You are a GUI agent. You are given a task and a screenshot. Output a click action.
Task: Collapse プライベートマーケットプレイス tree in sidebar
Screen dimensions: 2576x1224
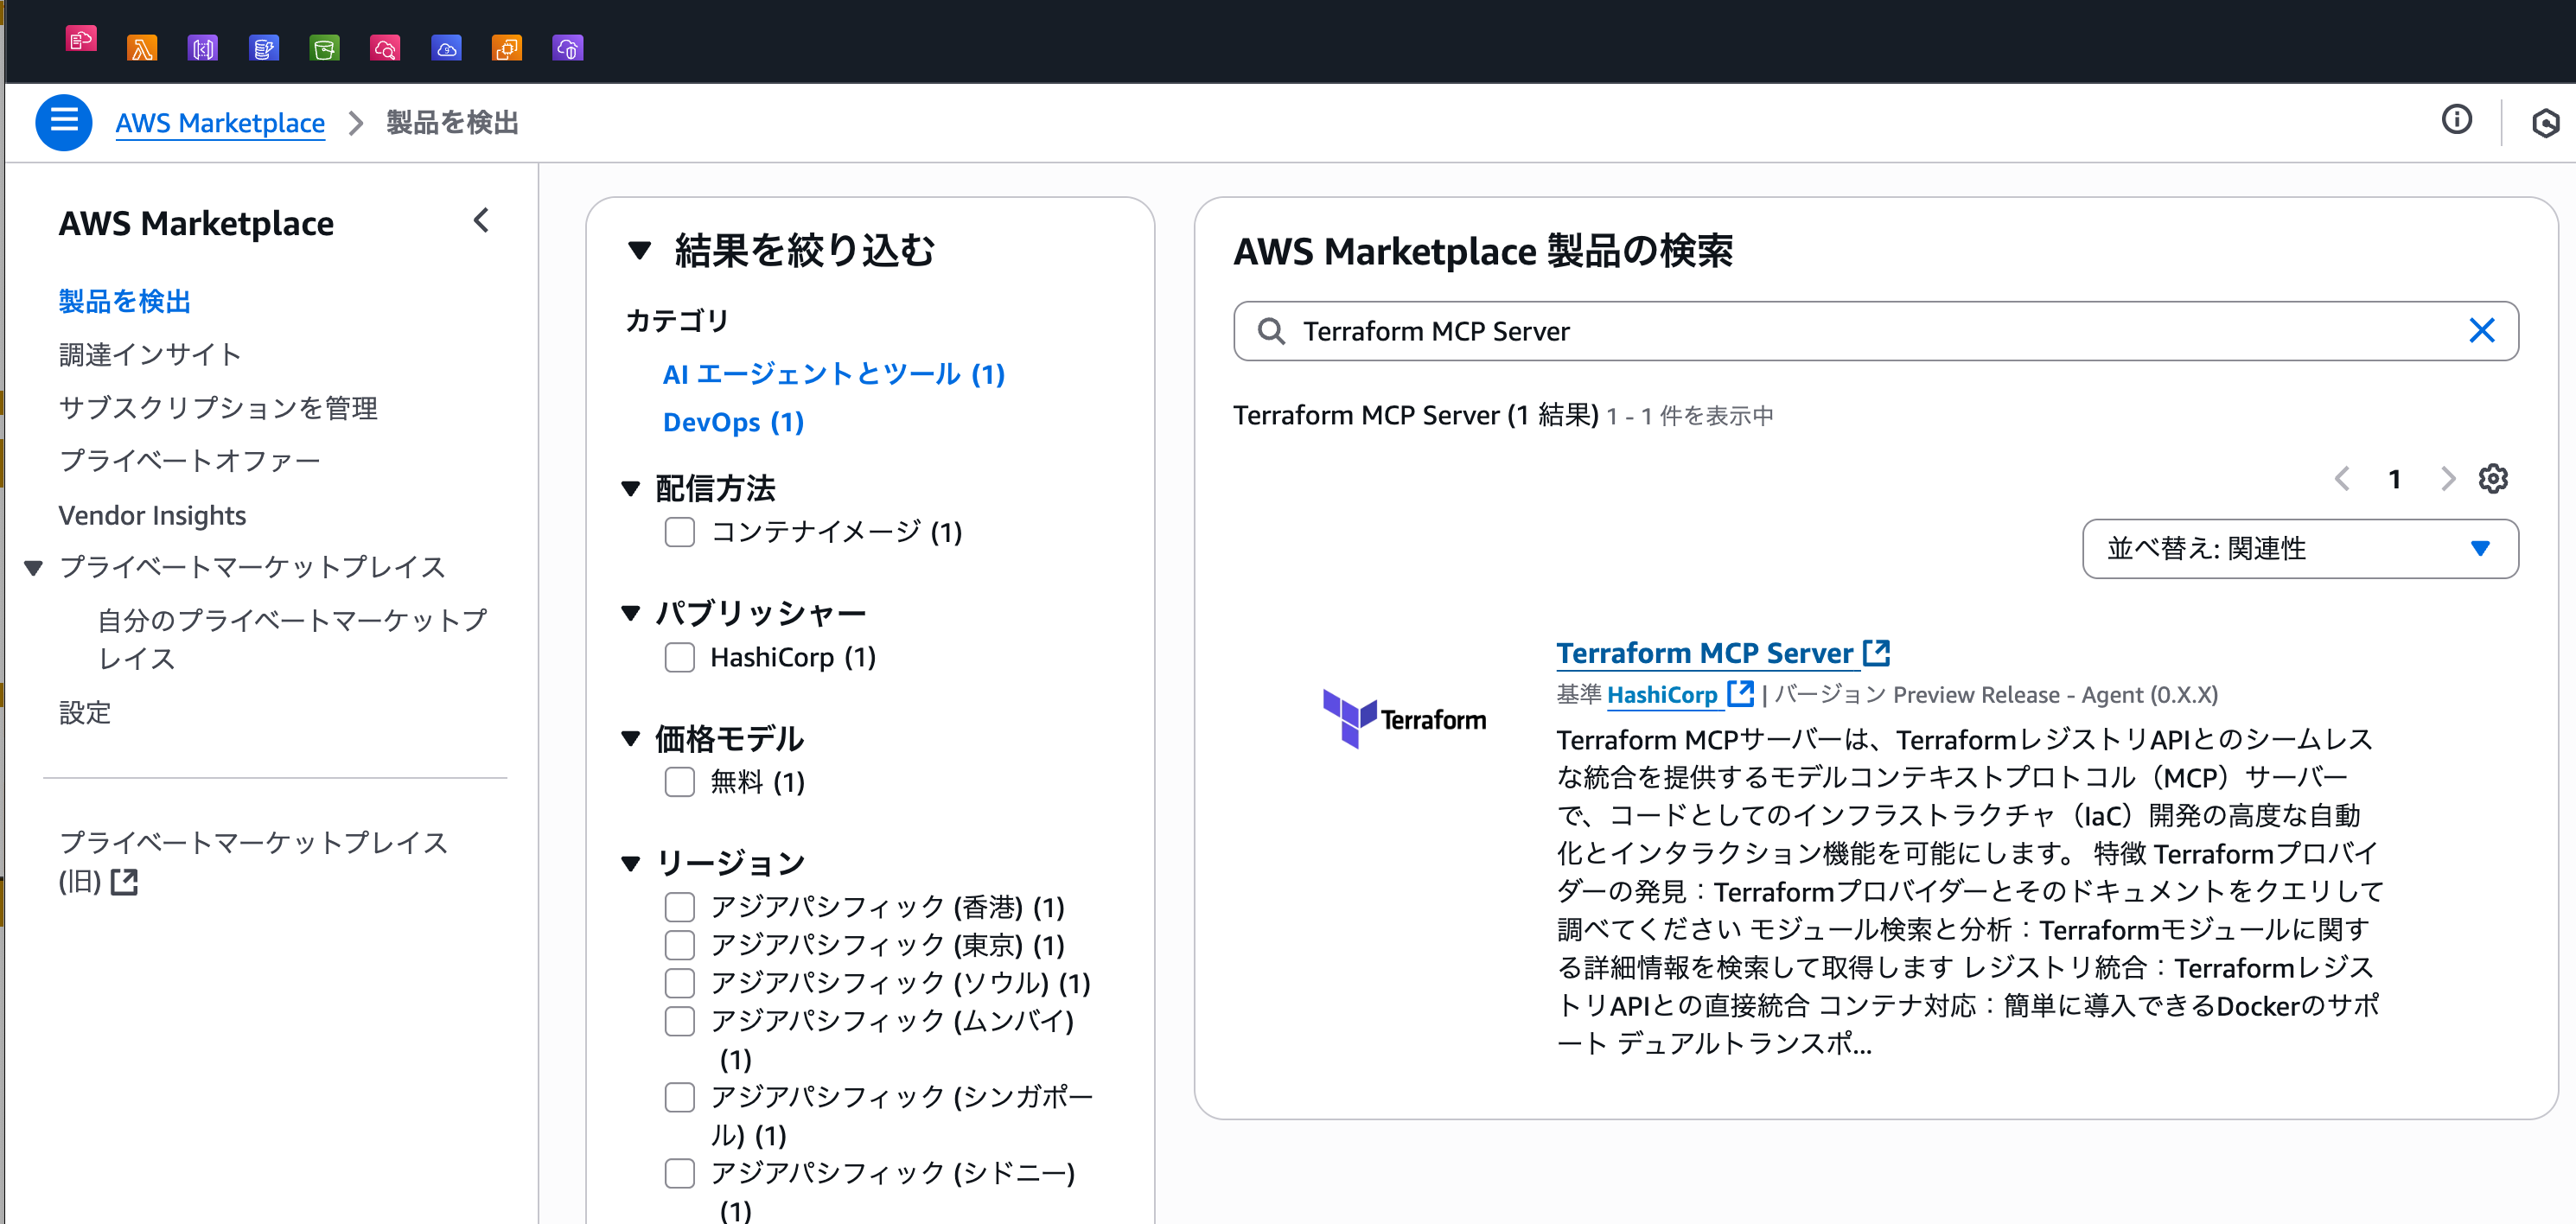coord(34,568)
